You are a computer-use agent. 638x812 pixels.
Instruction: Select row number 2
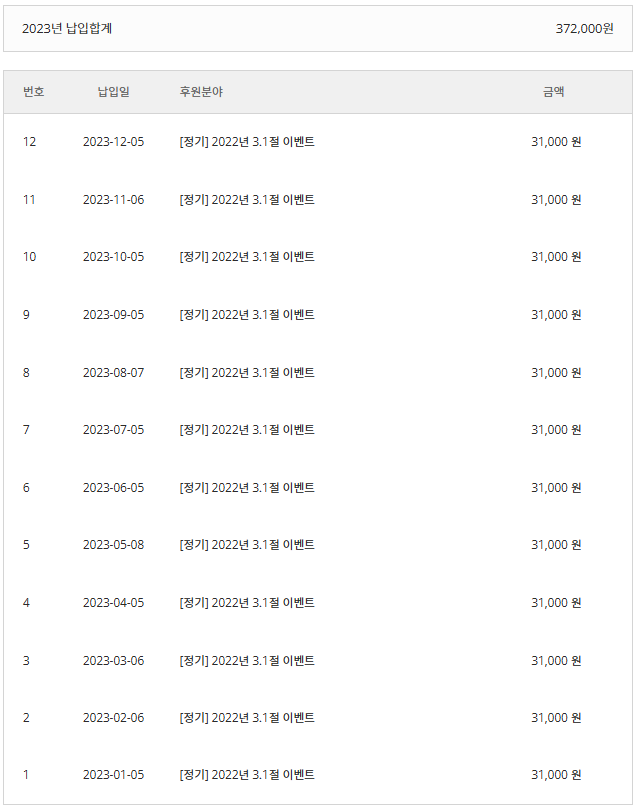[x=26, y=718]
